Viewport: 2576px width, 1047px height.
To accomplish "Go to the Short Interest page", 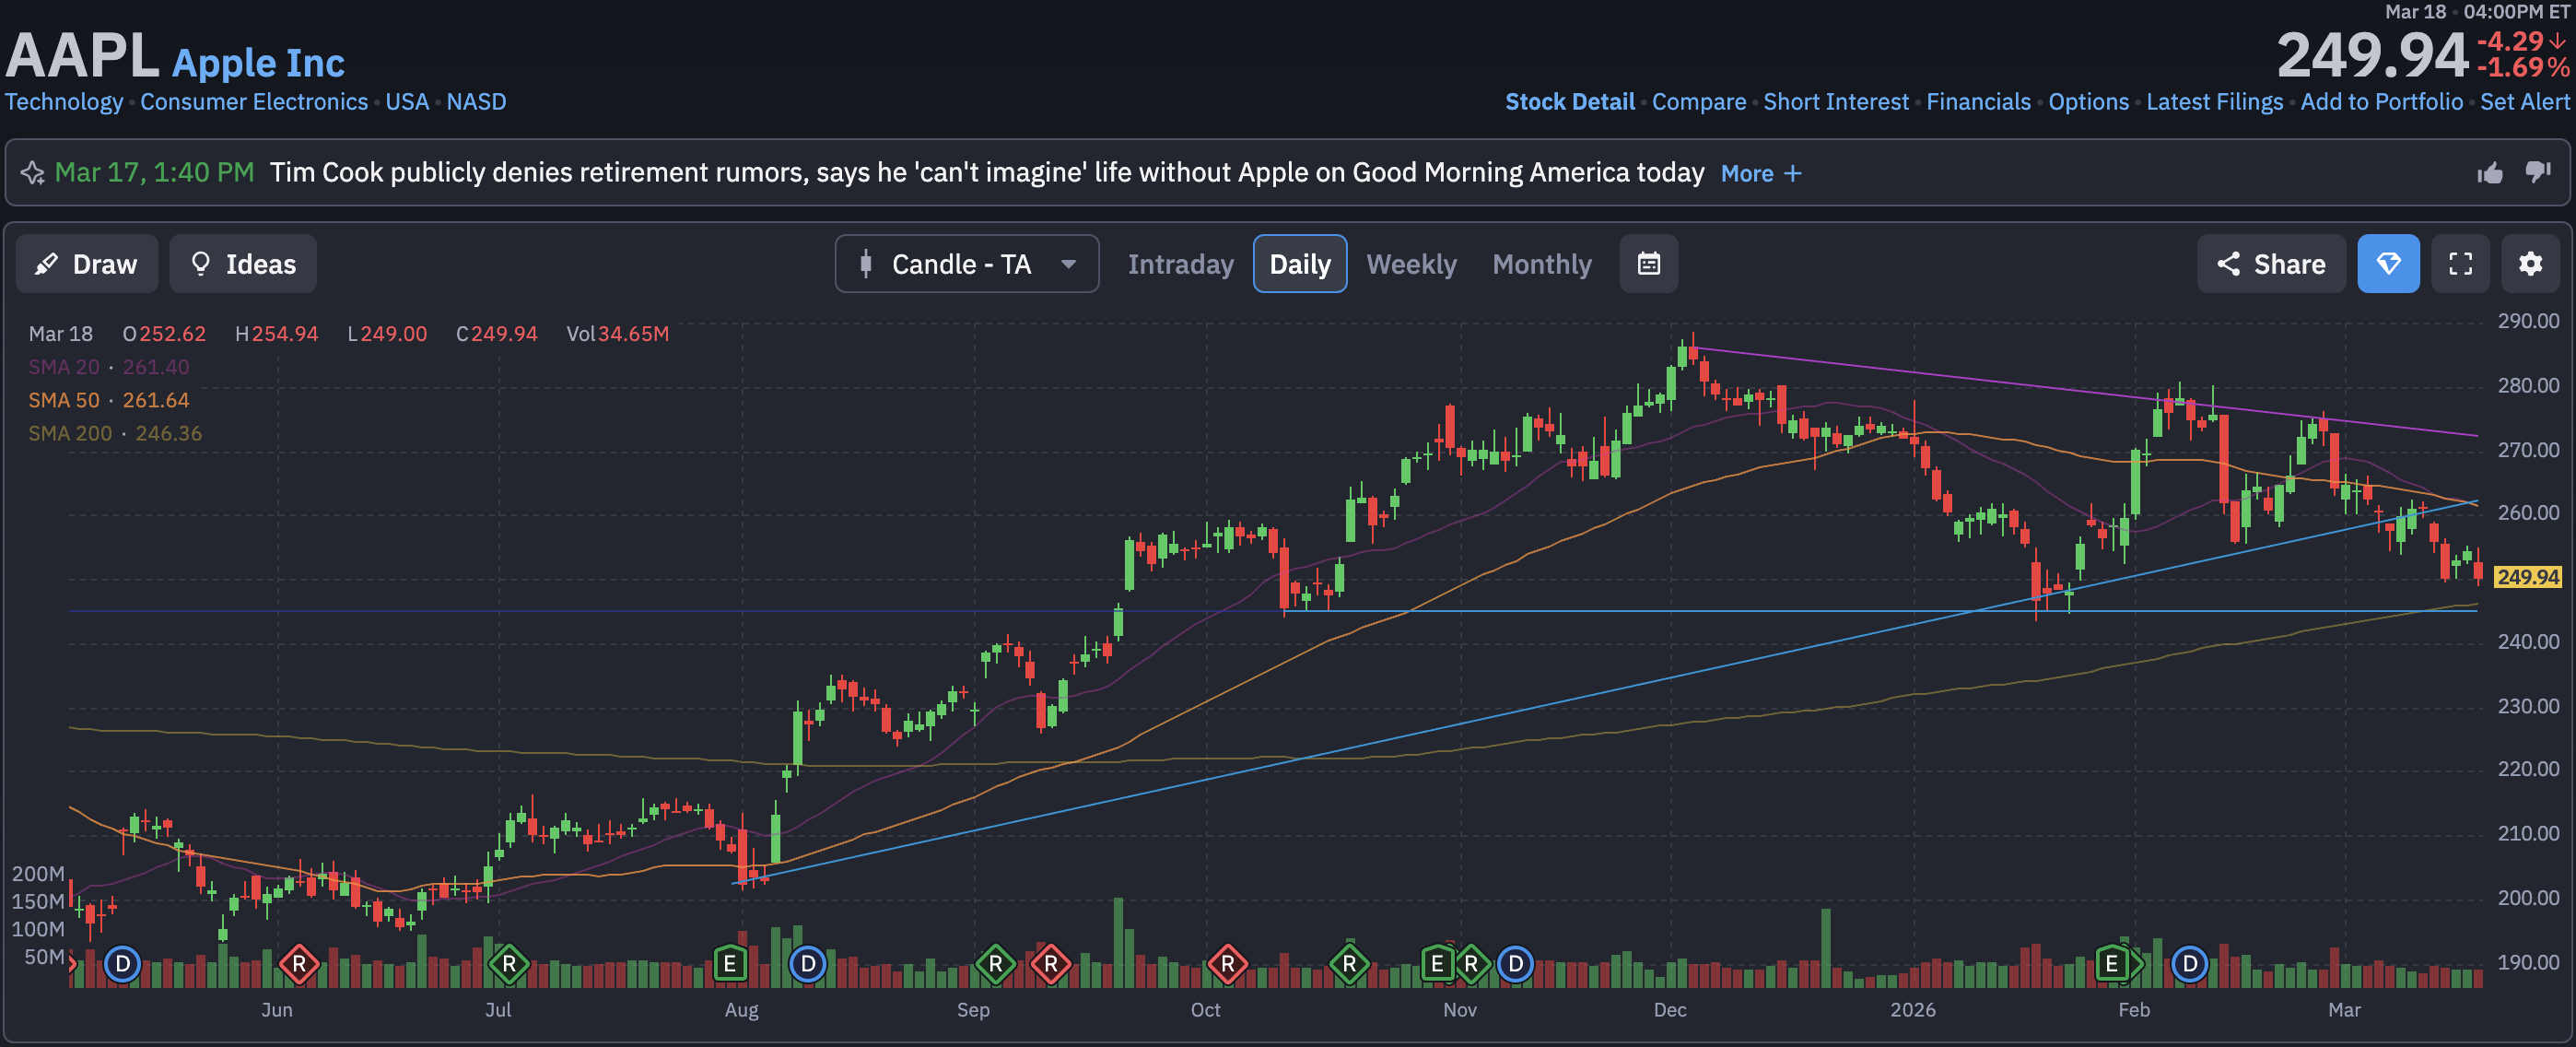I will pos(1835,102).
